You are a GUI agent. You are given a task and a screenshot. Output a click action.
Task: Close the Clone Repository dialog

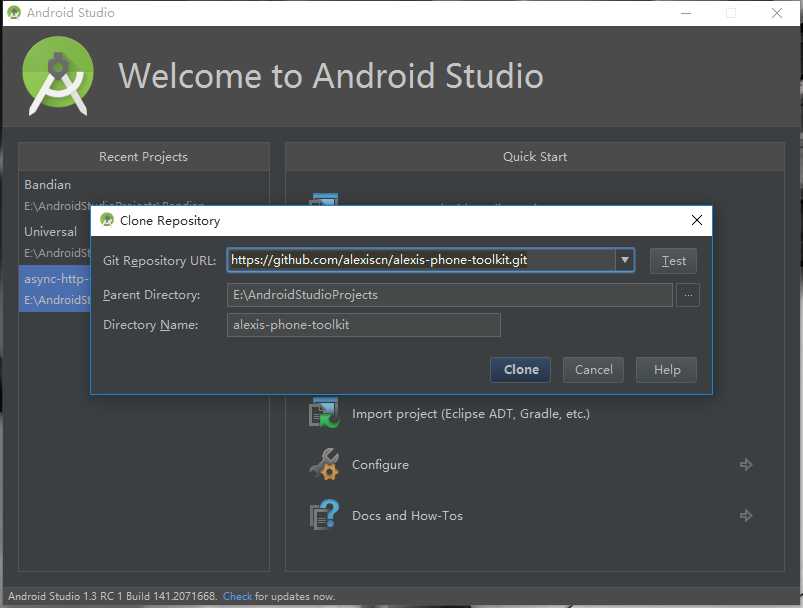point(696,220)
